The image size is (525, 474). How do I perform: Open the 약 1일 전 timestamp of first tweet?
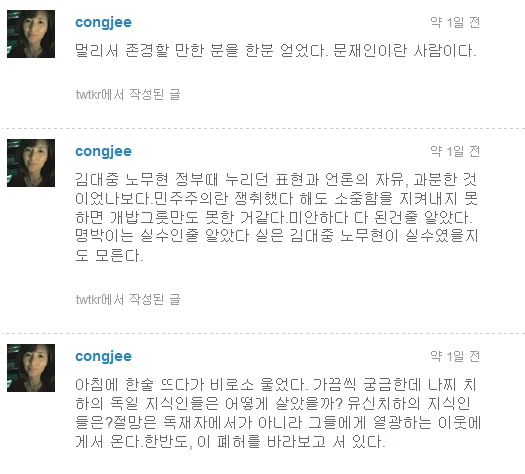[x=455, y=22]
